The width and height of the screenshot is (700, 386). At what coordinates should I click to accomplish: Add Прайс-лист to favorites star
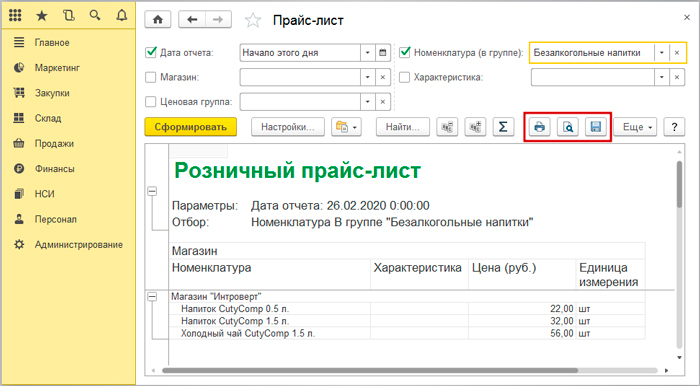tap(253, 21)
